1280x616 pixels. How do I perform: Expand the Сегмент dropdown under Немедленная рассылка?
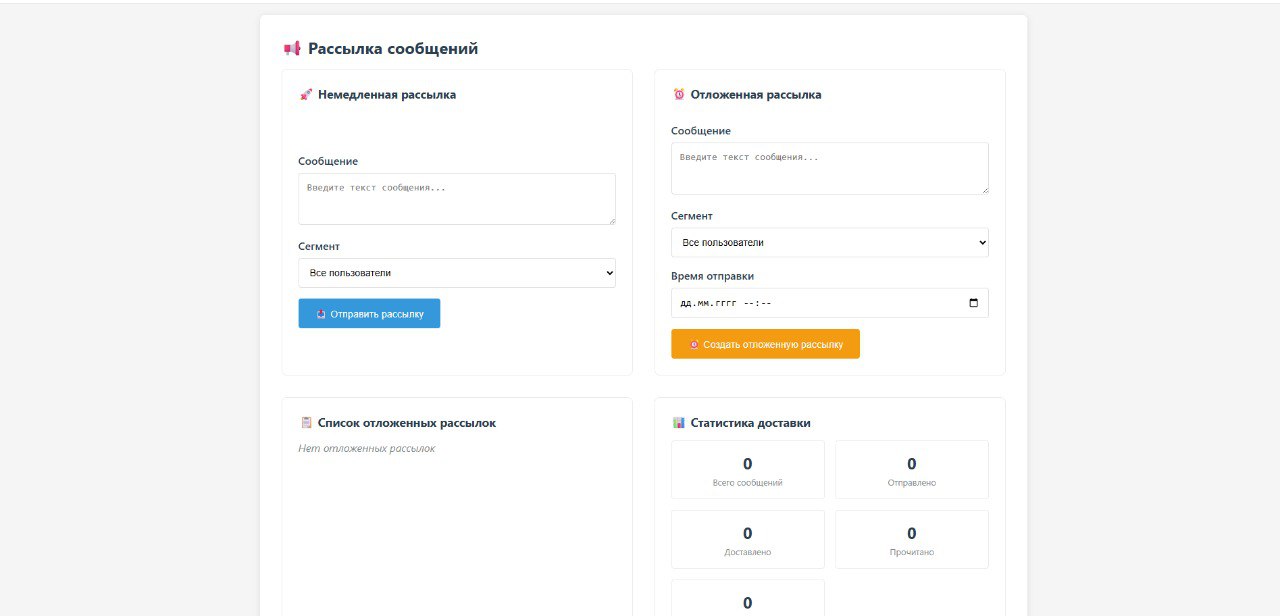coord(457,273)
